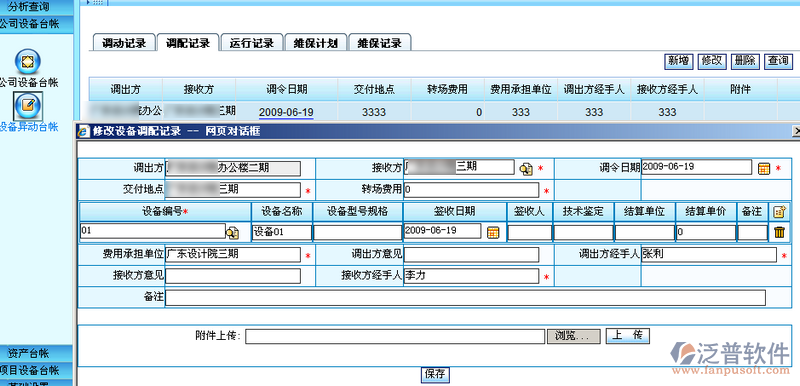
Task: Switch to the 维保计划 tab
Action: point(316,43)
